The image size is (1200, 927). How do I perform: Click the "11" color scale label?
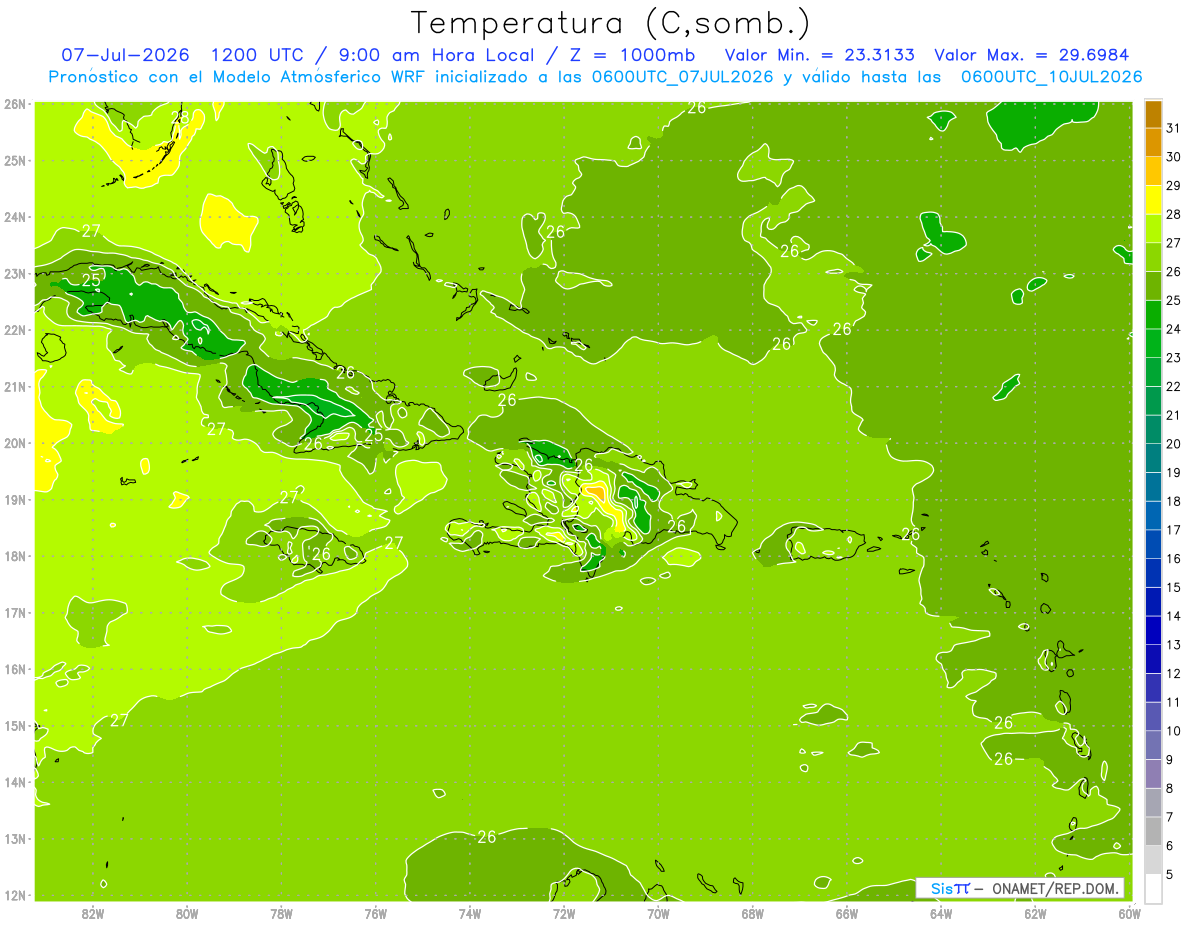tap(1174, 702)
